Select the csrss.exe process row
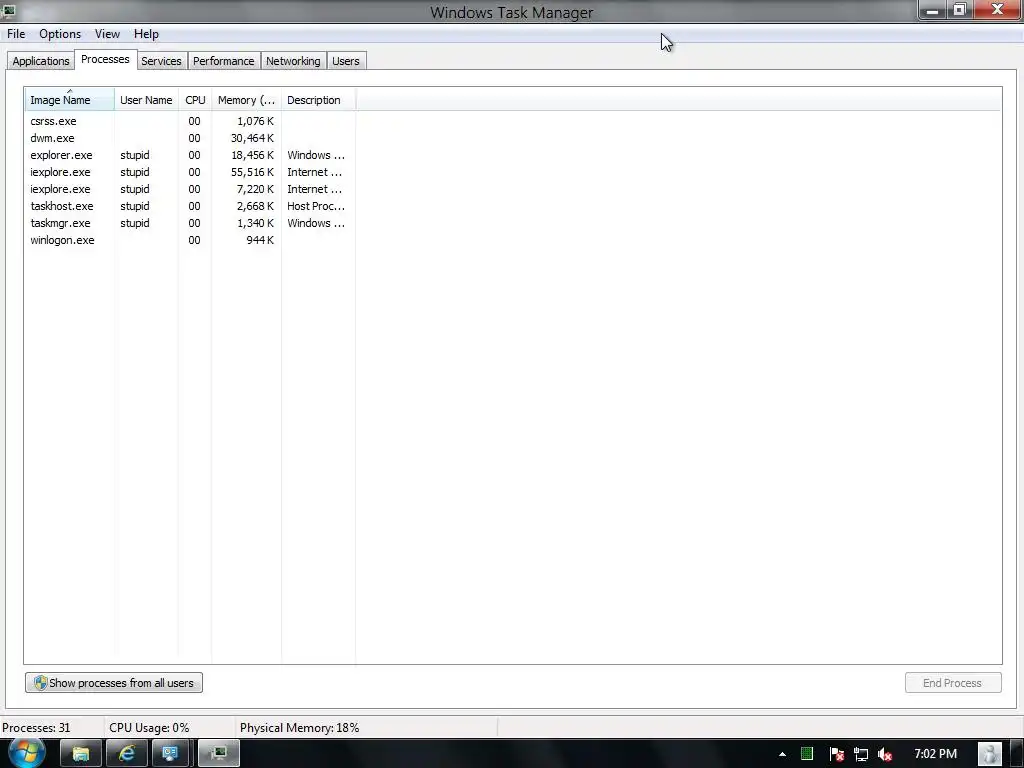1024x768 pixels. [189, 121]
